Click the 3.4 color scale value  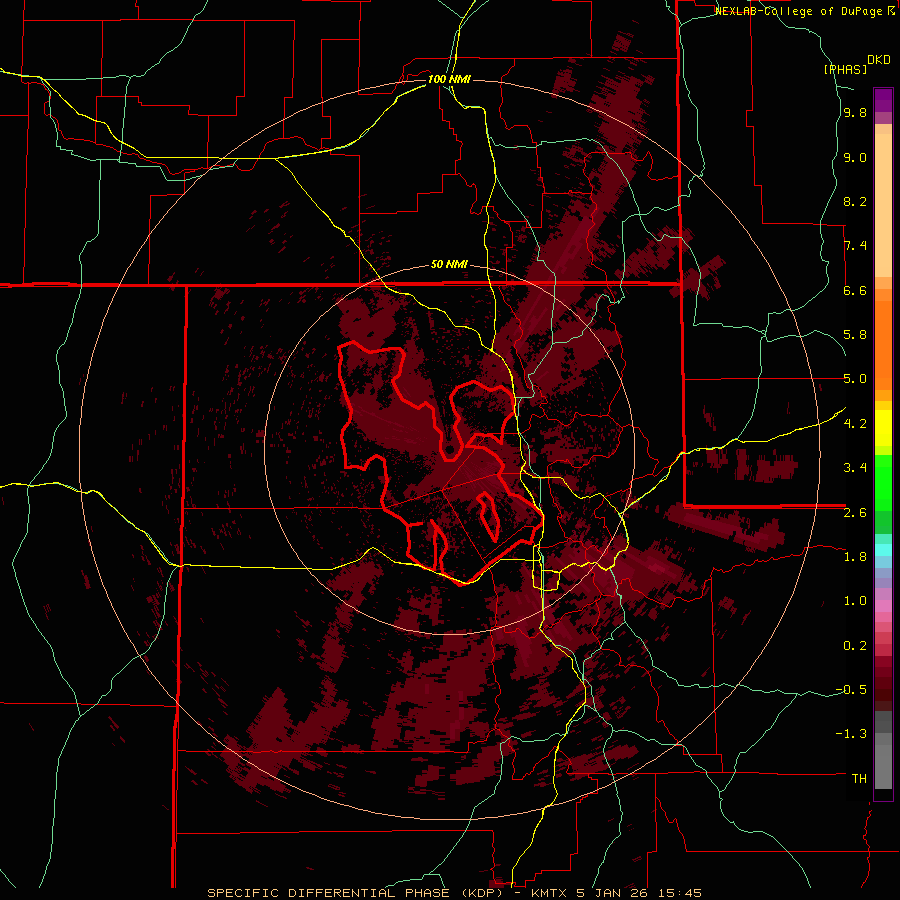[x=855, y=468]
